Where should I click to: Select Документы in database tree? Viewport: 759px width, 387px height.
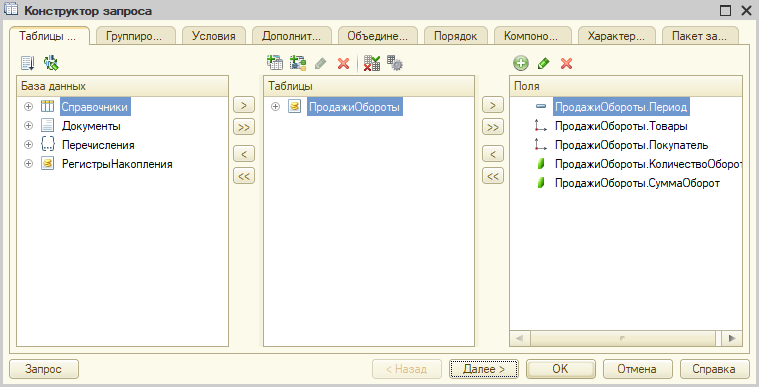pos(91,126)
